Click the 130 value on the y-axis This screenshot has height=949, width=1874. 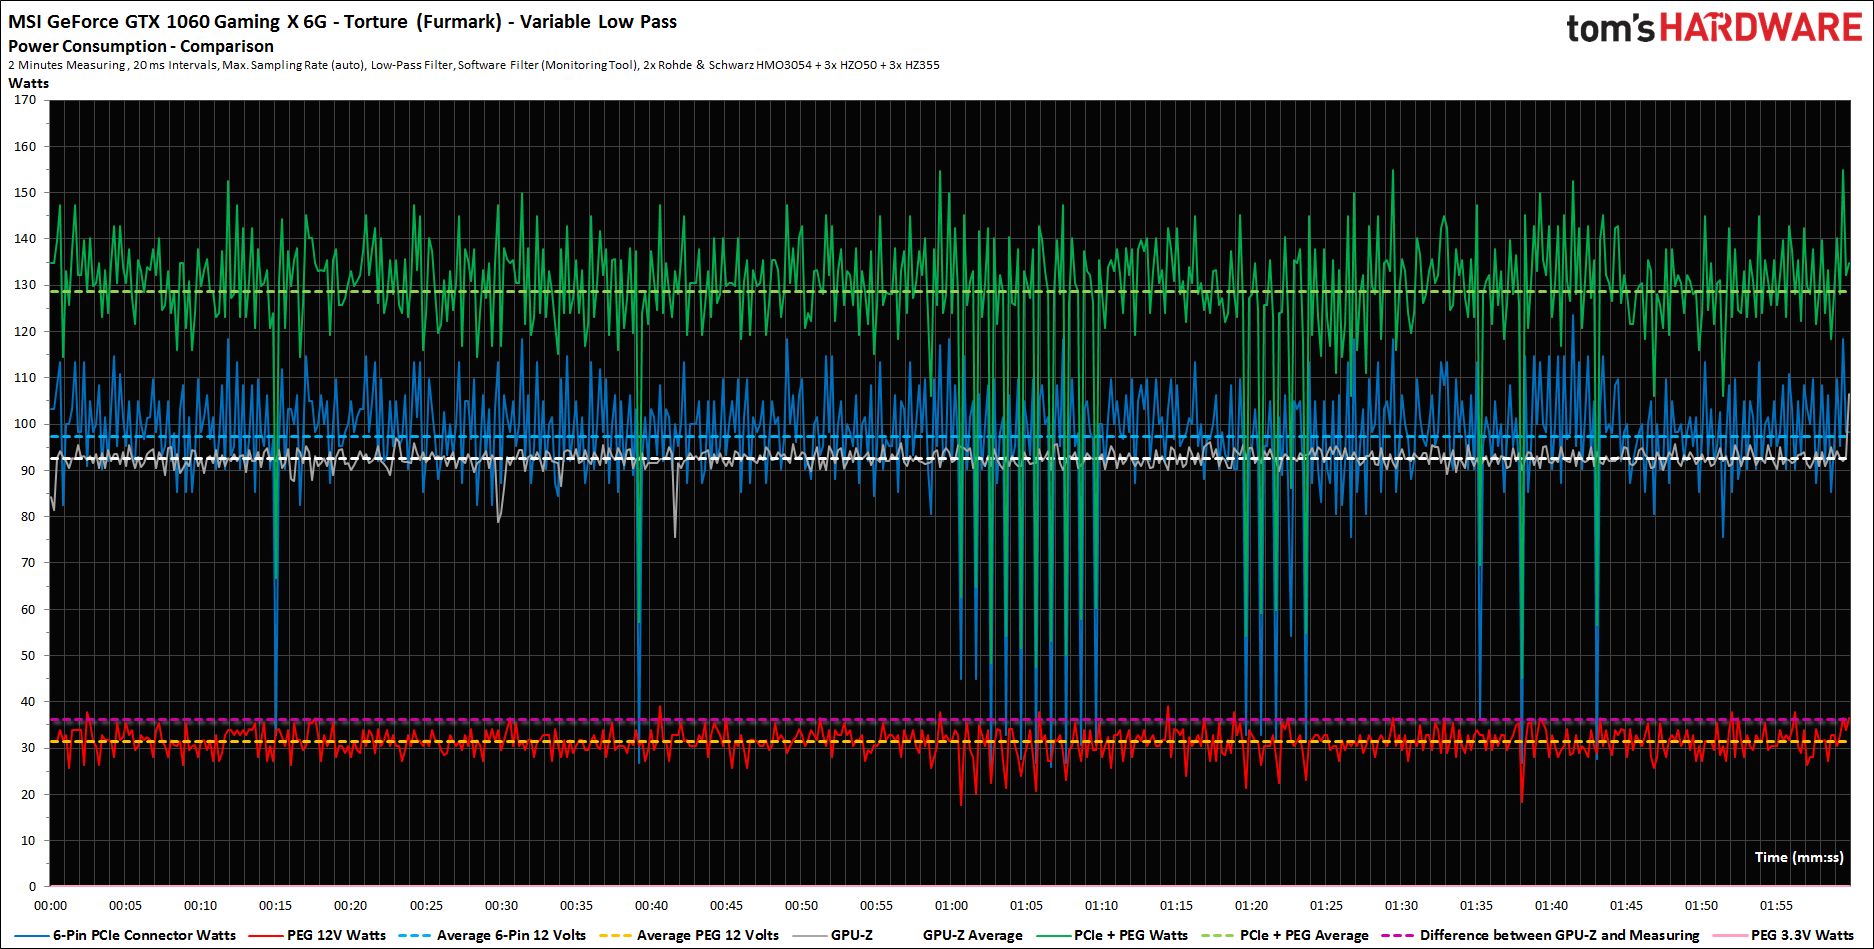coord(25,285)
